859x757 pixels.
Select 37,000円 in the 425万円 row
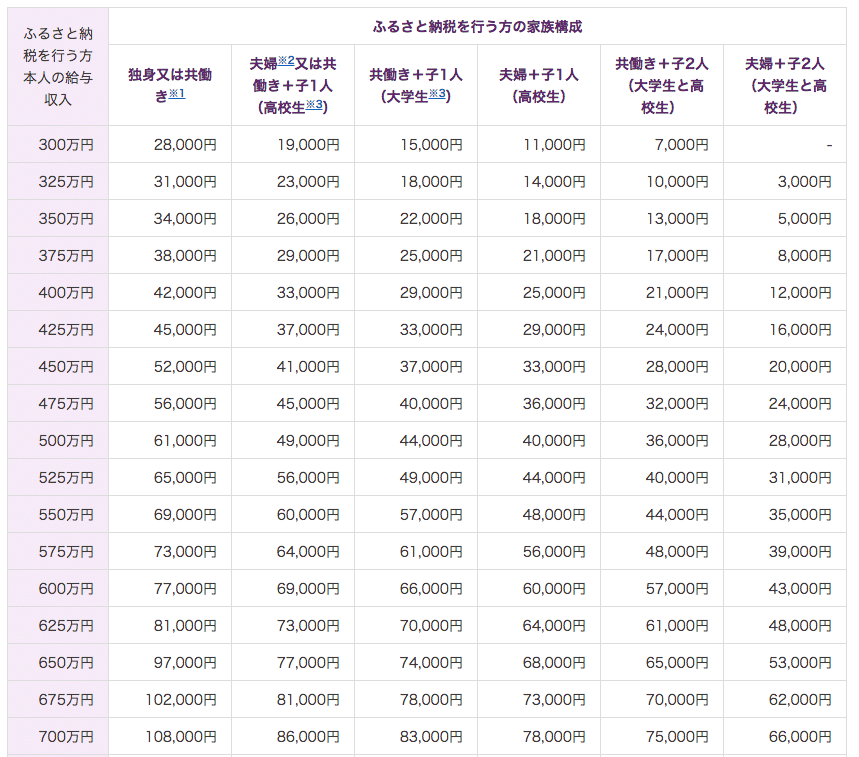click(x=308, y=330)
